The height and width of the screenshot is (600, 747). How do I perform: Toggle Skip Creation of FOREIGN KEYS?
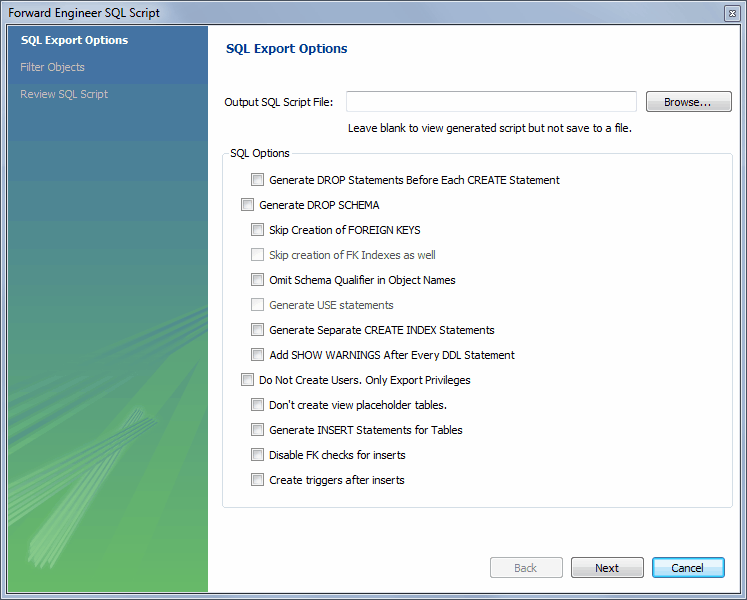[258, 230]
